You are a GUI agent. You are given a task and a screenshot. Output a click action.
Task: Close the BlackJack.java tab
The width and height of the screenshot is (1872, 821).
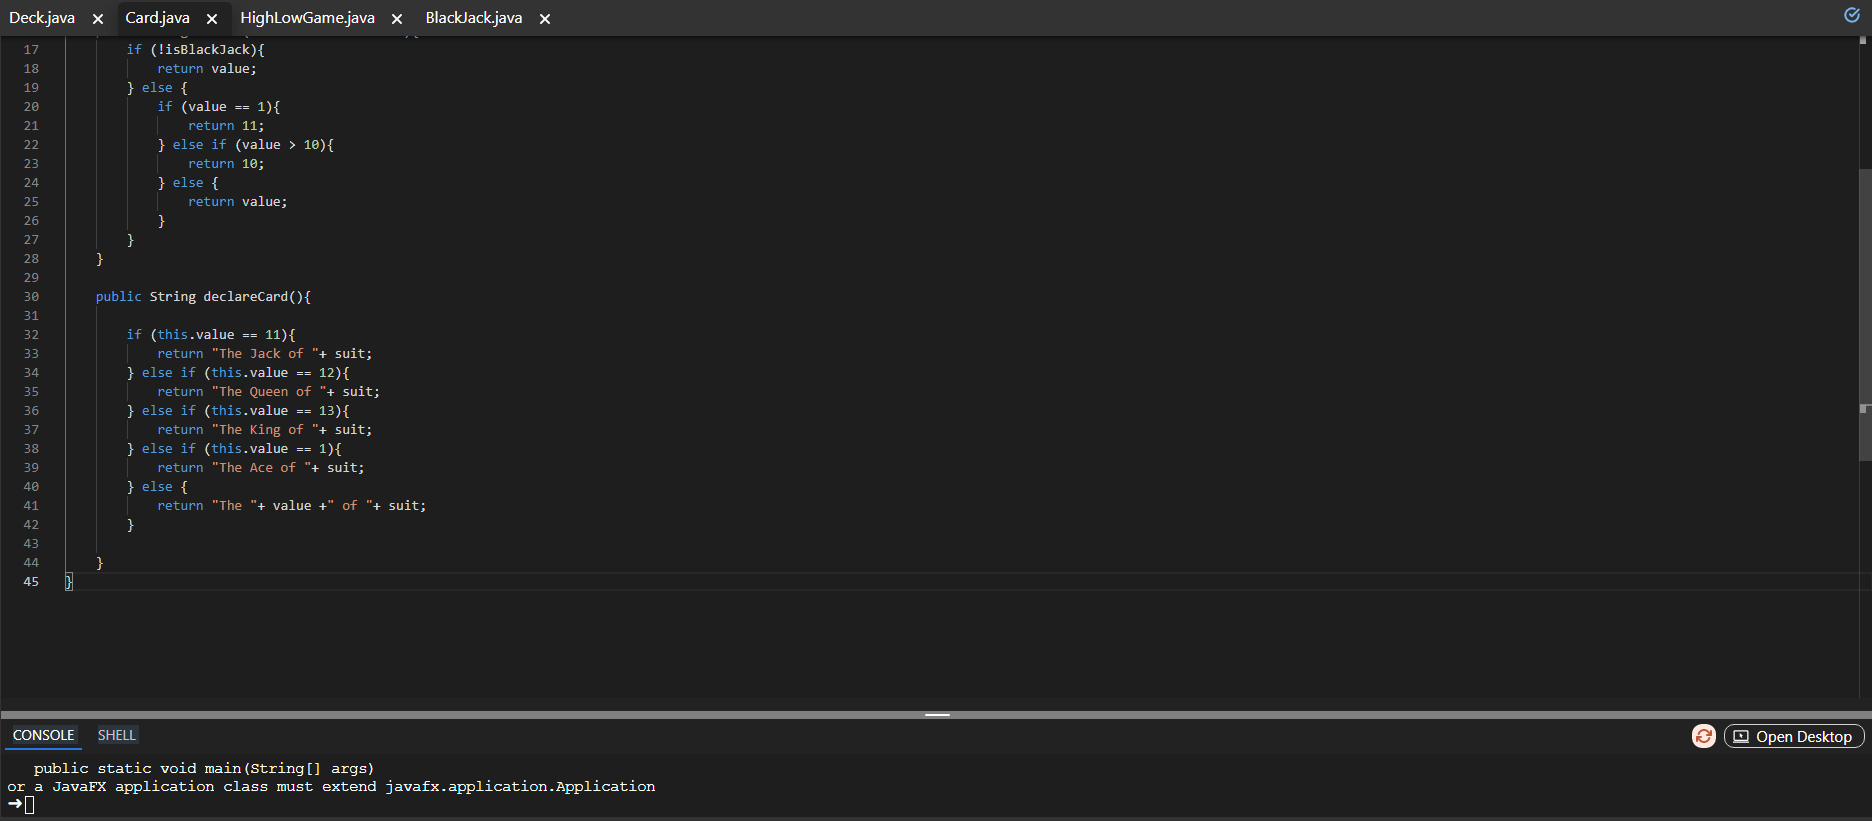coord(545,19)
